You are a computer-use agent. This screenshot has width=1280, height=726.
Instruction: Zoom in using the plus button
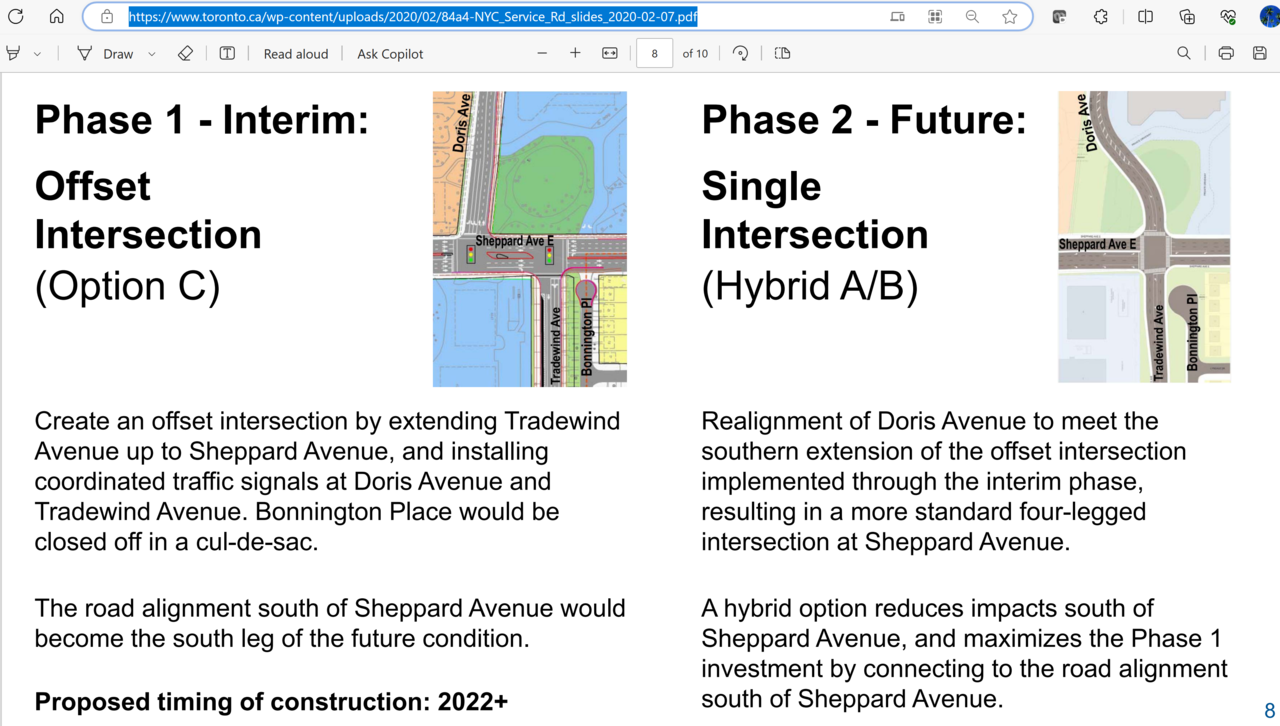[575, 54]
